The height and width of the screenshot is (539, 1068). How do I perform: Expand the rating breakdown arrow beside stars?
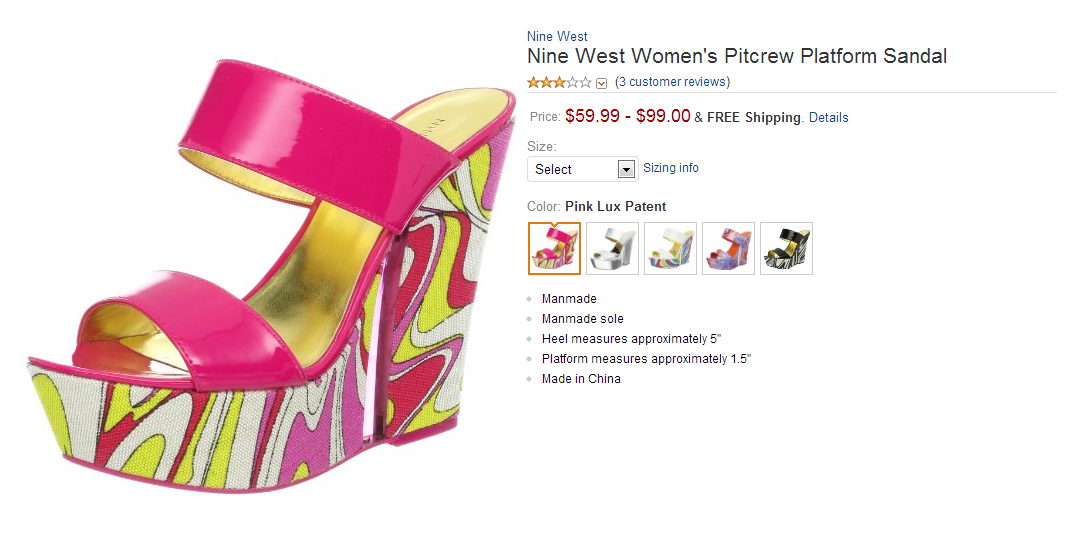[602, 83]
